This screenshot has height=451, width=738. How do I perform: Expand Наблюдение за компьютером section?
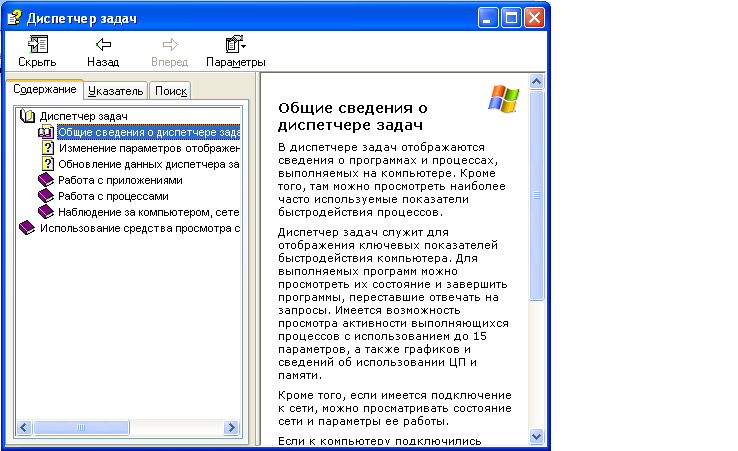point(149,212)
